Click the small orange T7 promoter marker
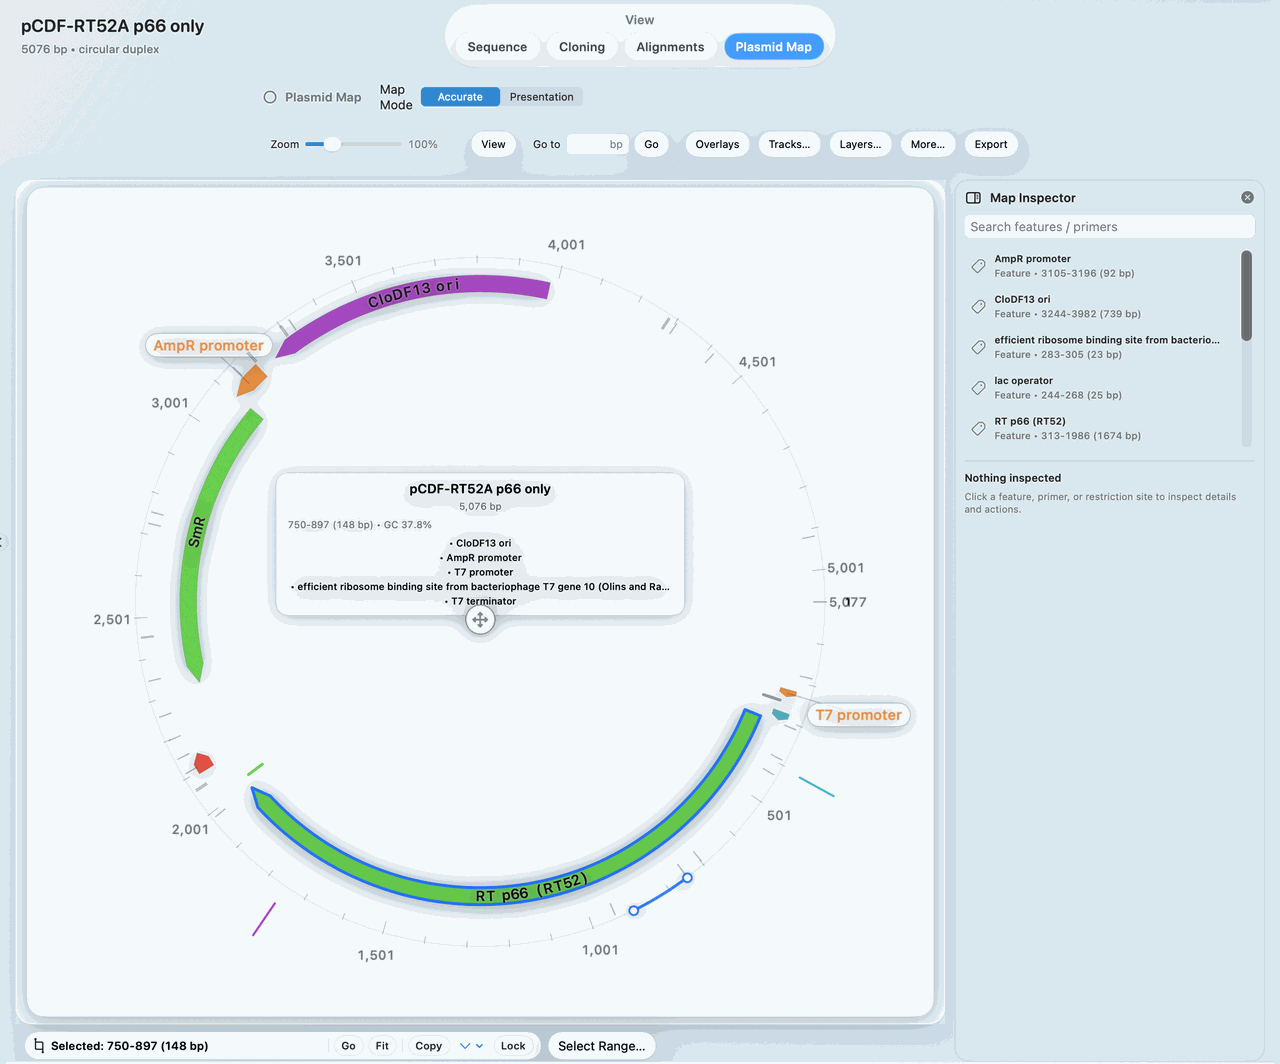This screenshot has height=1064, width=1280. click(788, 692)
